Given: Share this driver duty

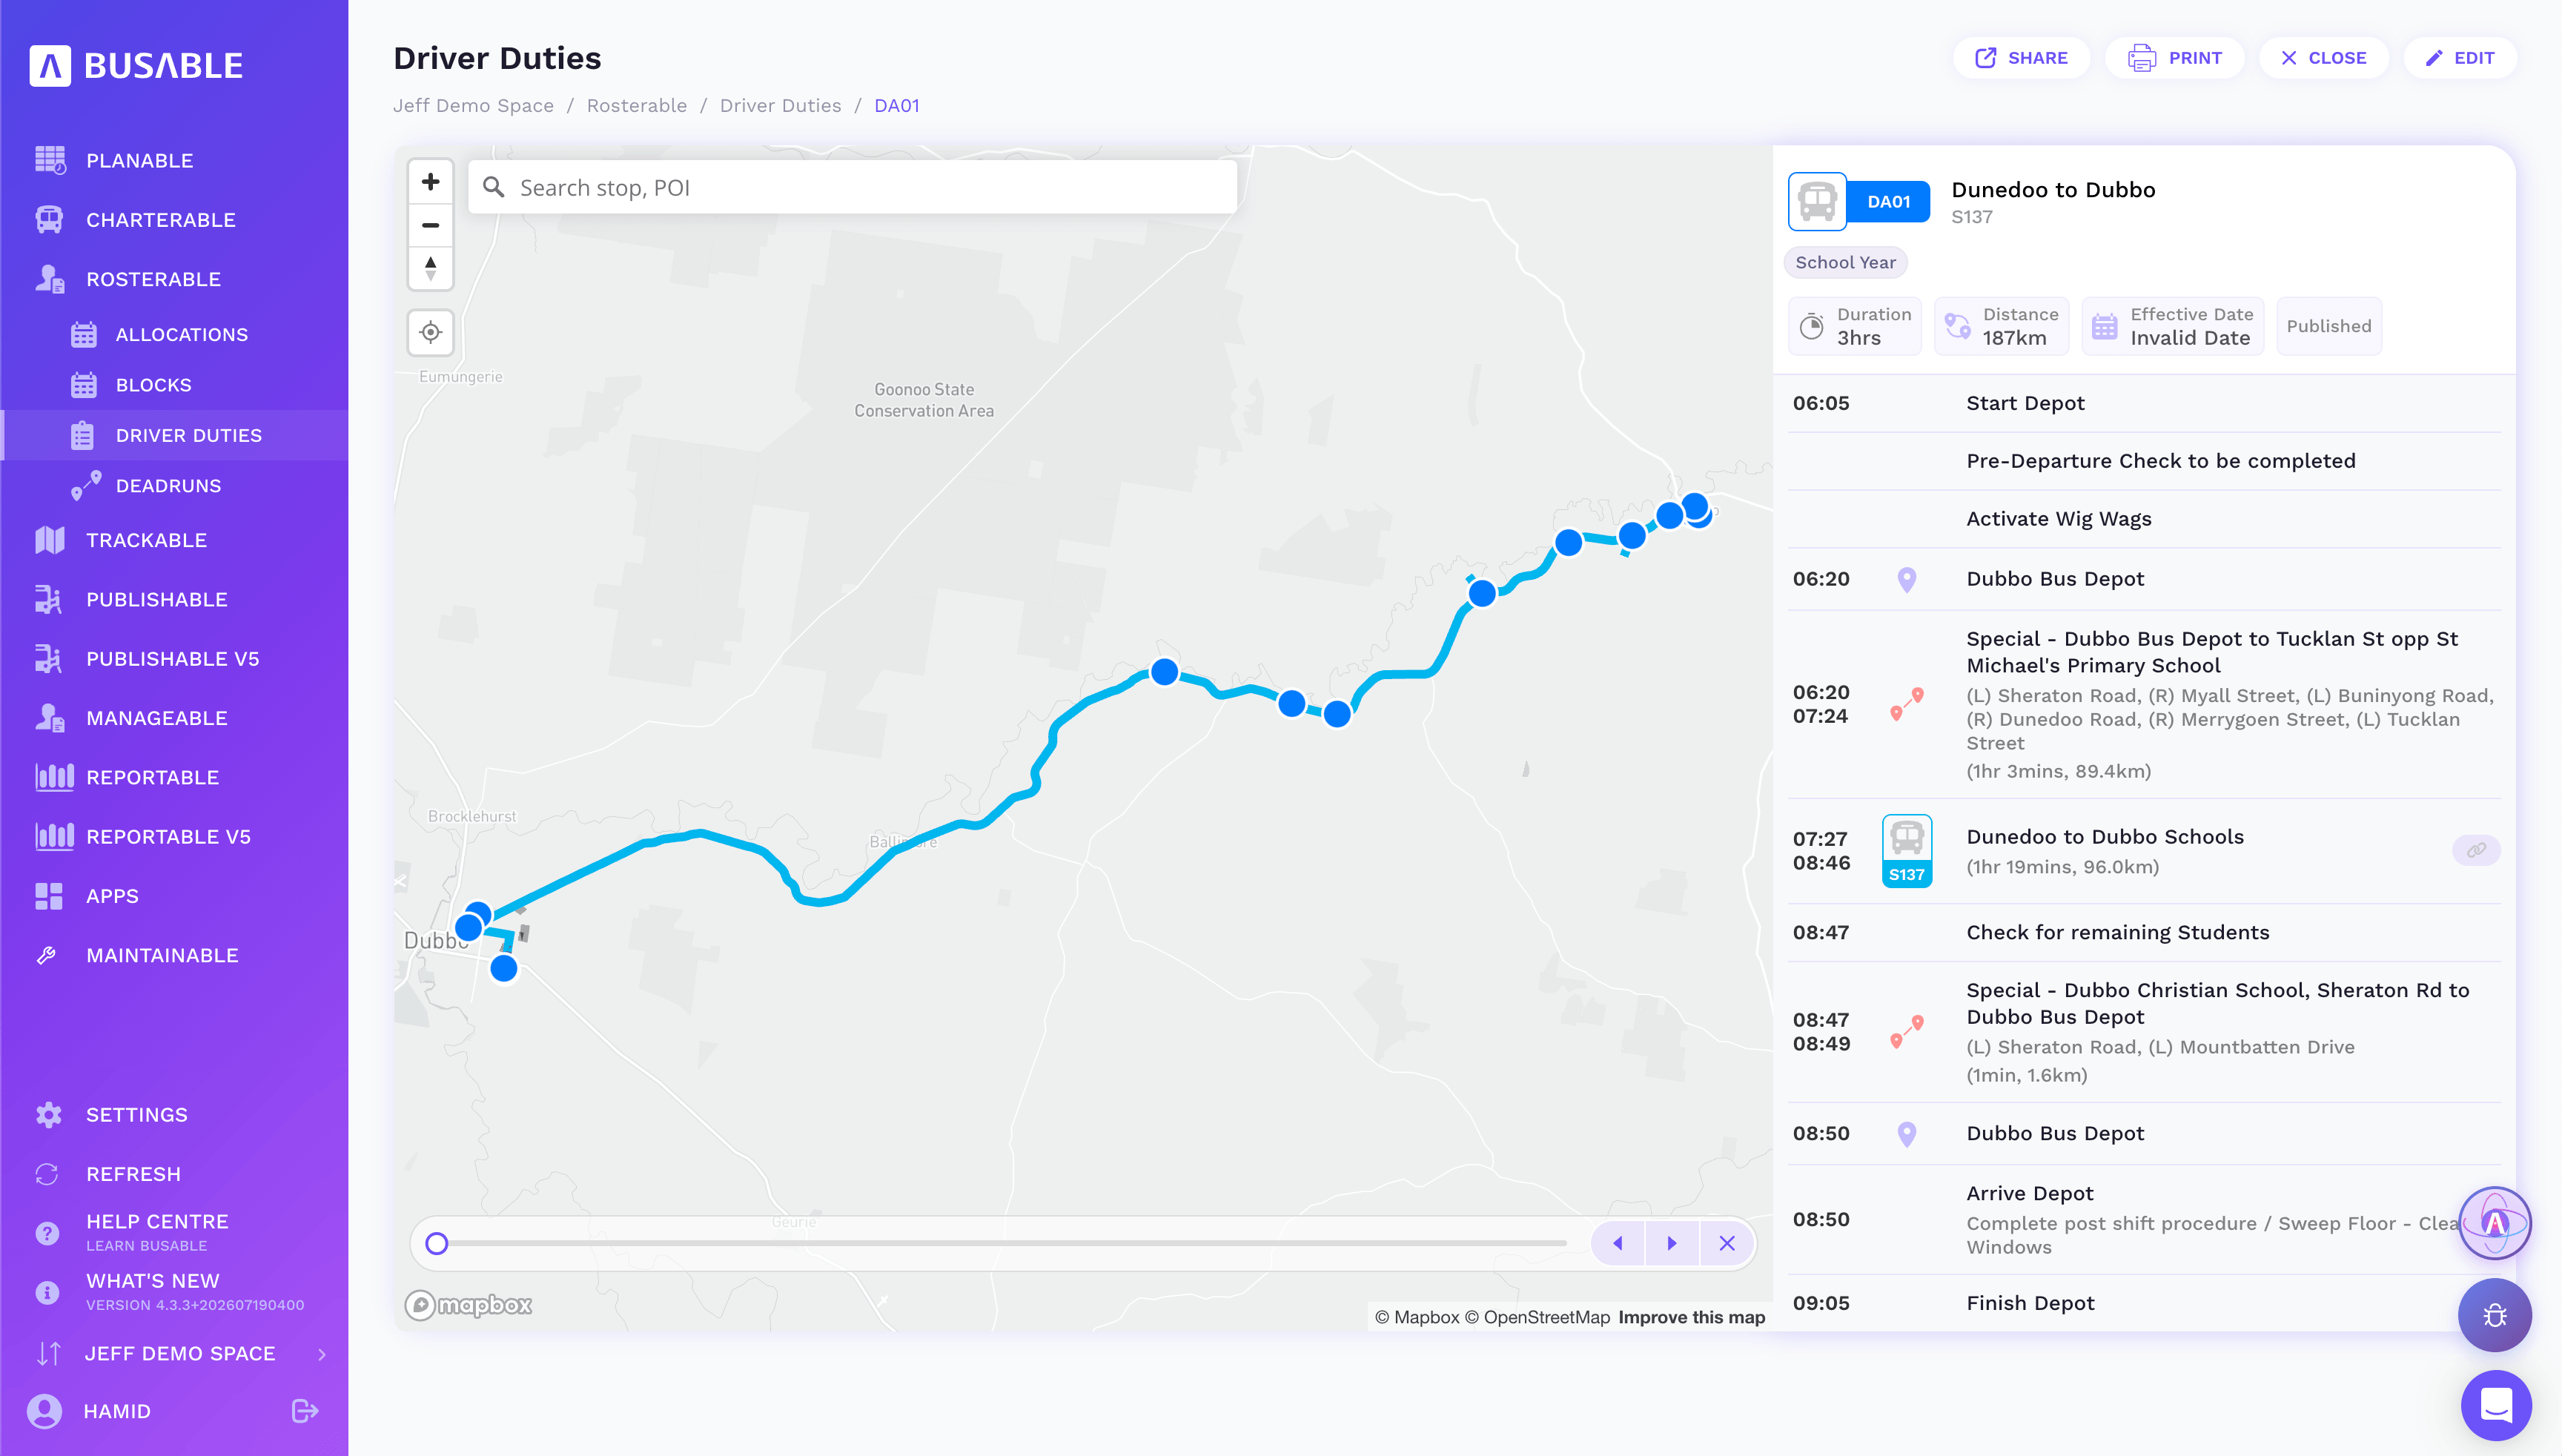Looking at the screenshot, I should (x=2021, y=58).
